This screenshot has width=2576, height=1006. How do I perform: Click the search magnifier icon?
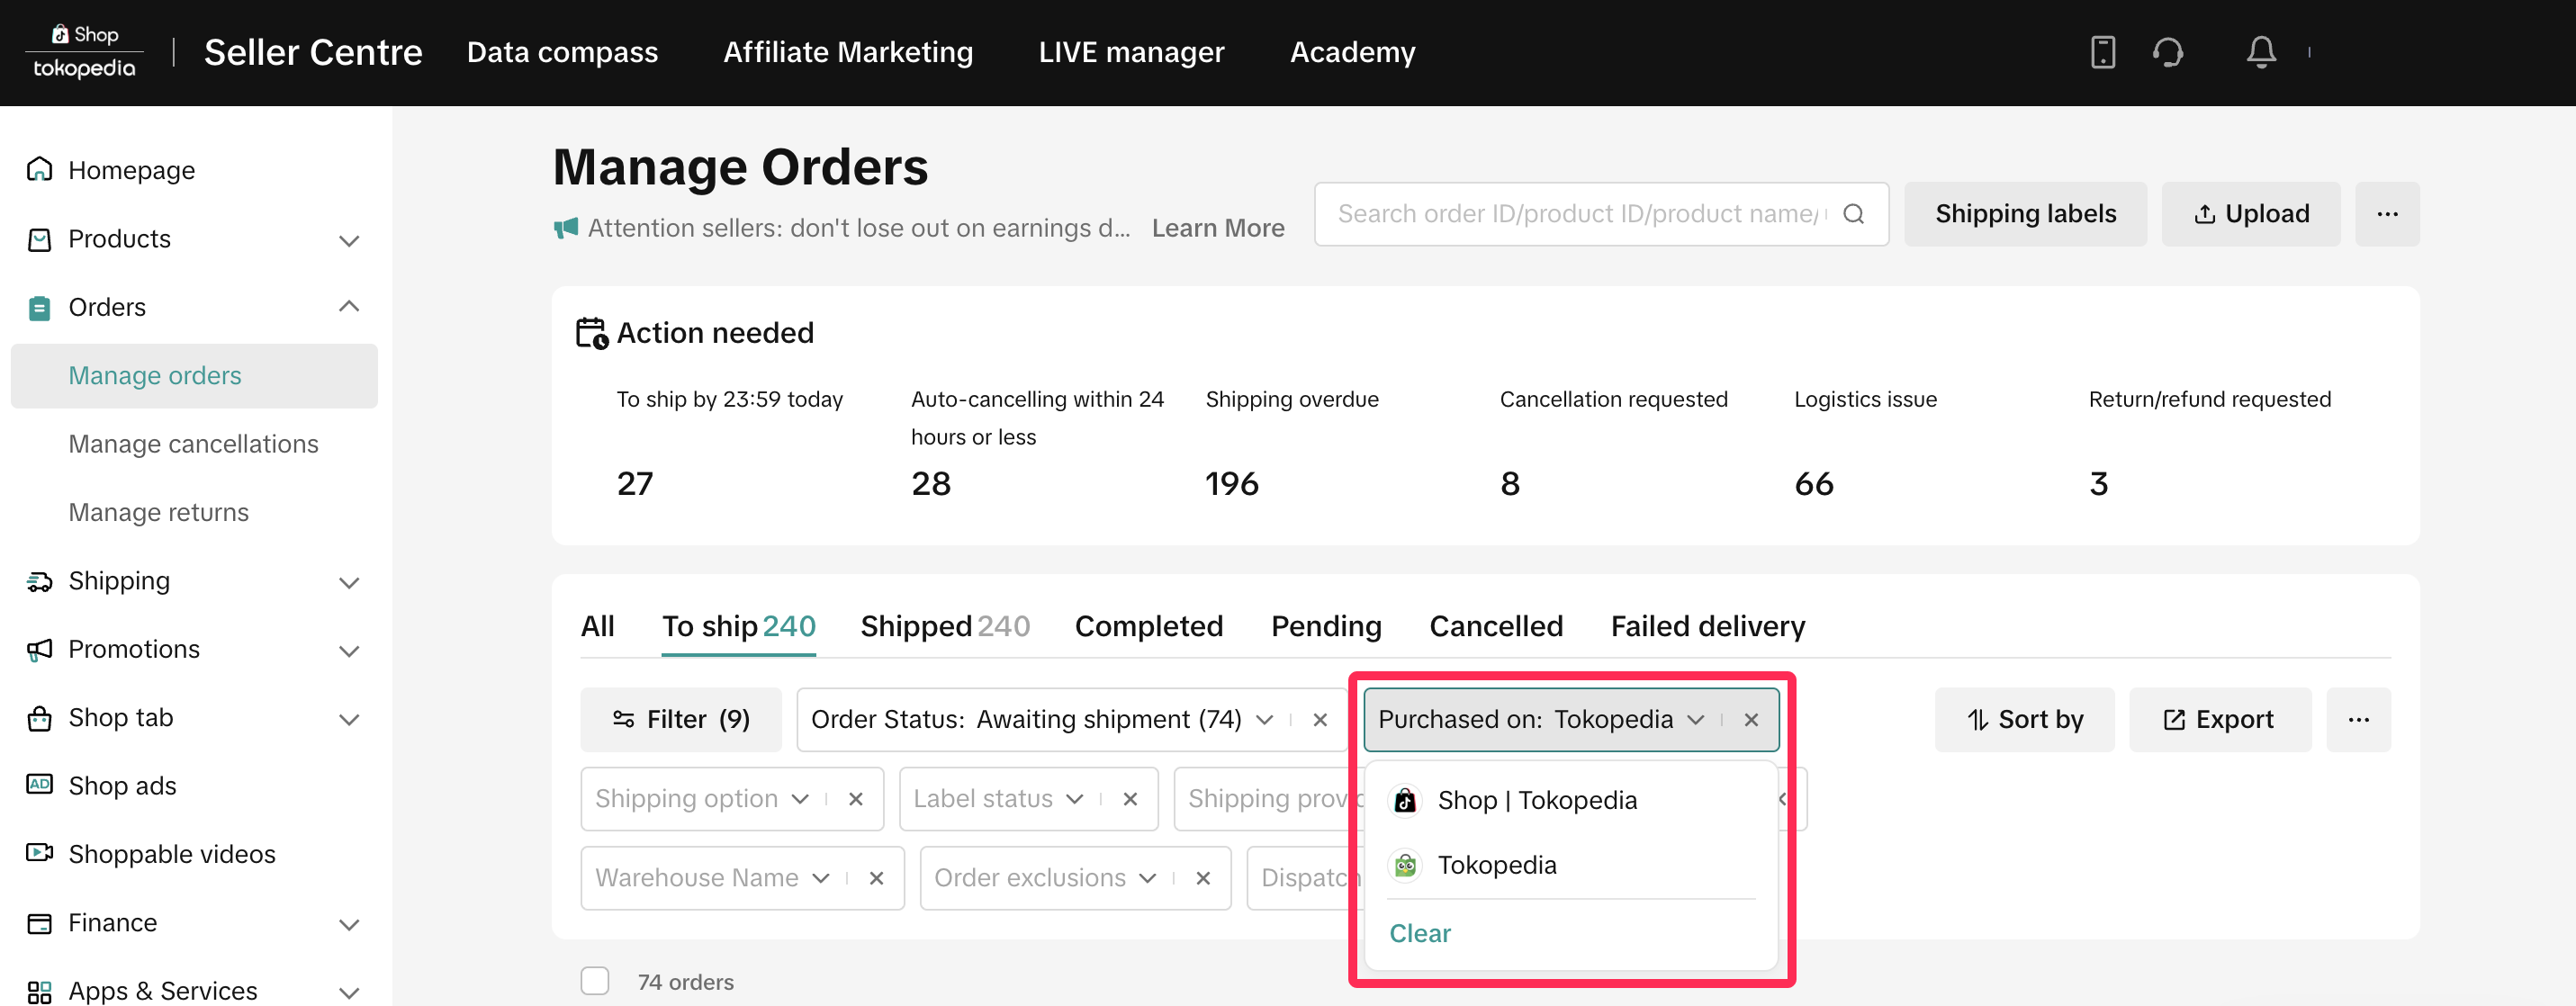point(1853,214)
